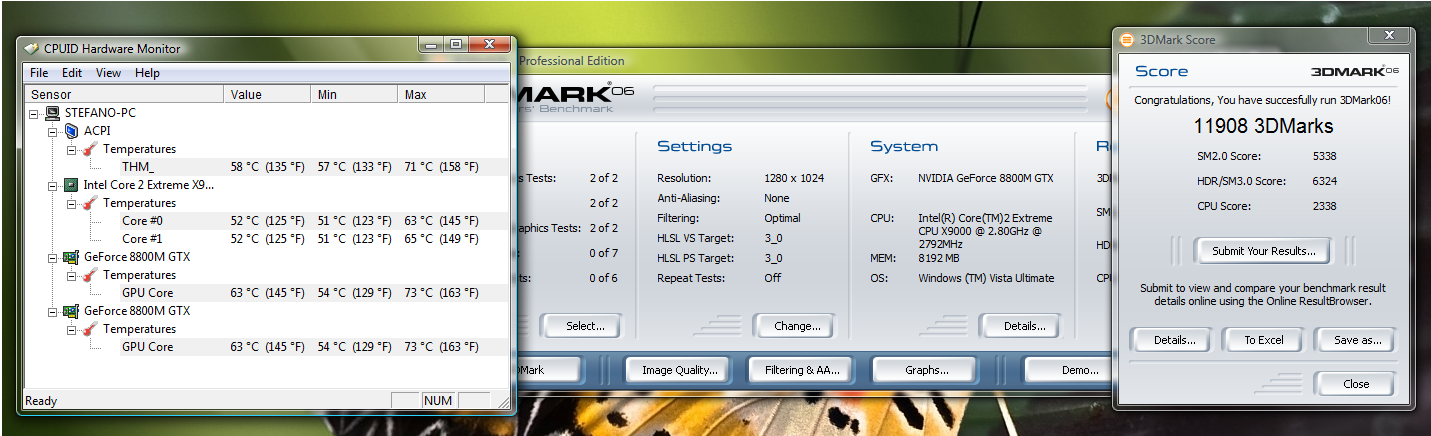Click the 'Ready' status bar text
The image size is (1431, 436).
point(41,401)
